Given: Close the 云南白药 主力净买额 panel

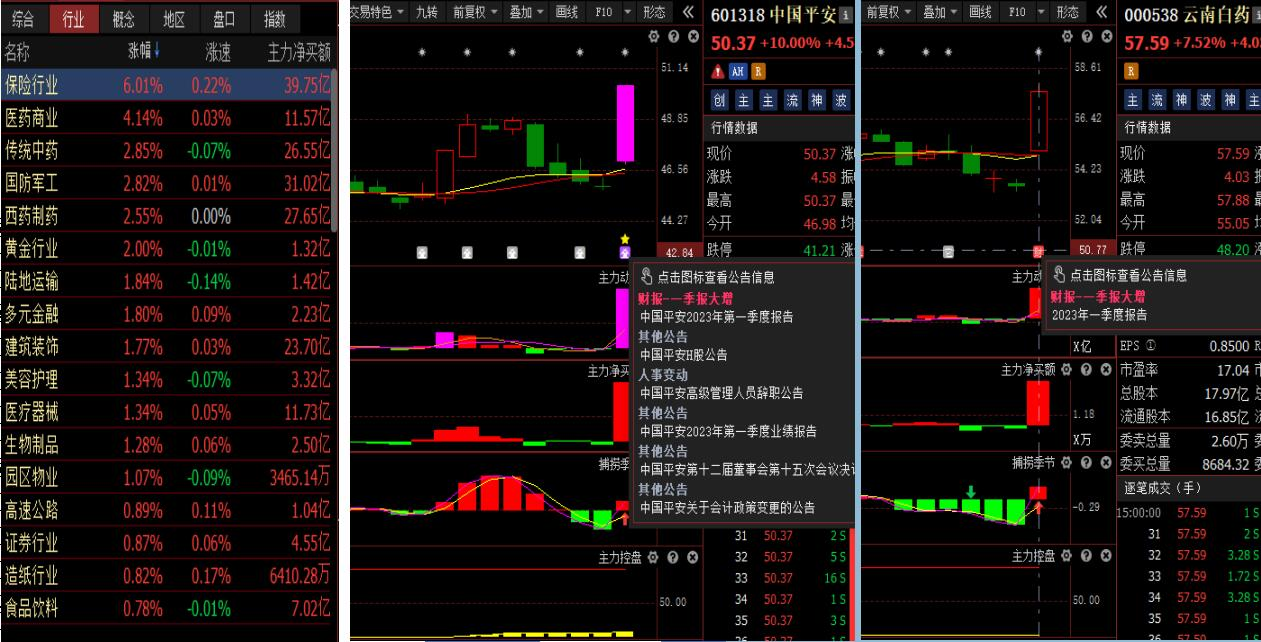Looking at the screenshot, I should tap(1104, 370).
